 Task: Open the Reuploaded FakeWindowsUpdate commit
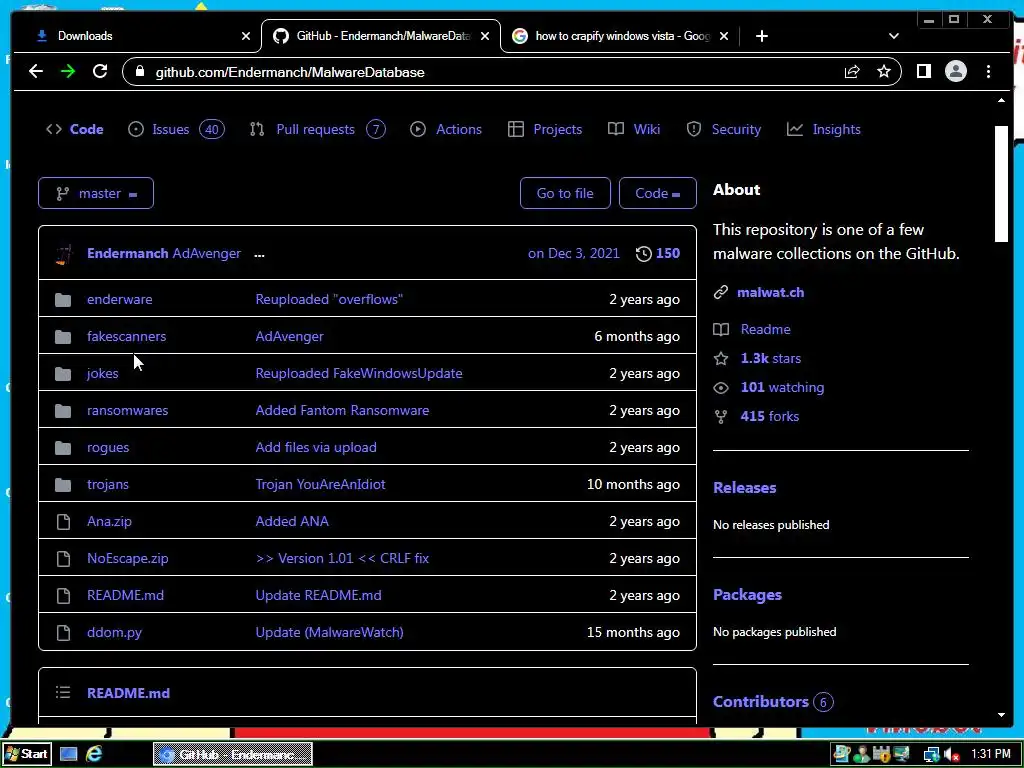(x=359, y=374)
